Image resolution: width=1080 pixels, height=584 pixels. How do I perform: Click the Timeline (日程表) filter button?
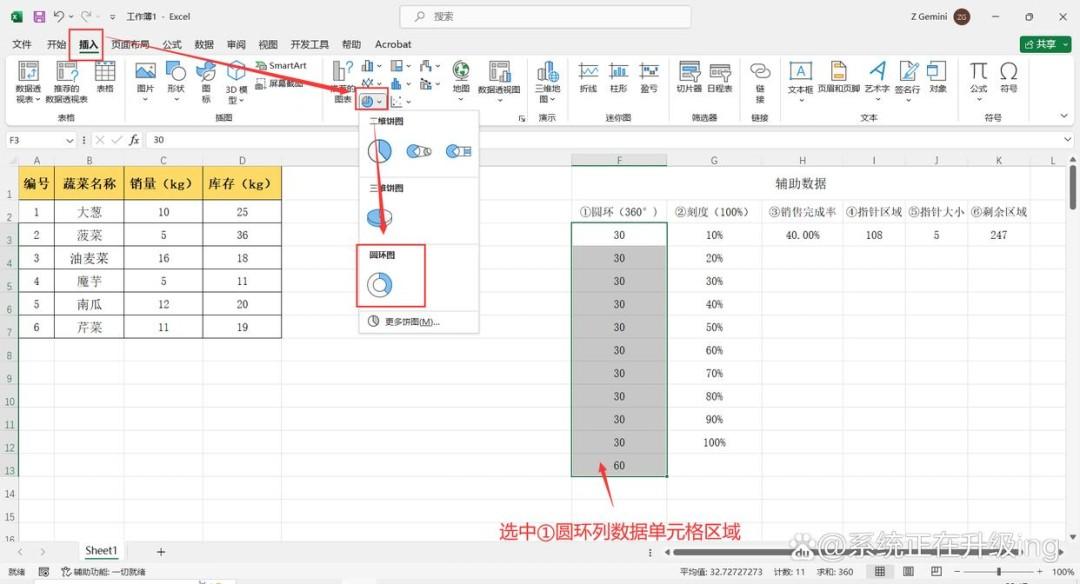(x=720, y=77)
